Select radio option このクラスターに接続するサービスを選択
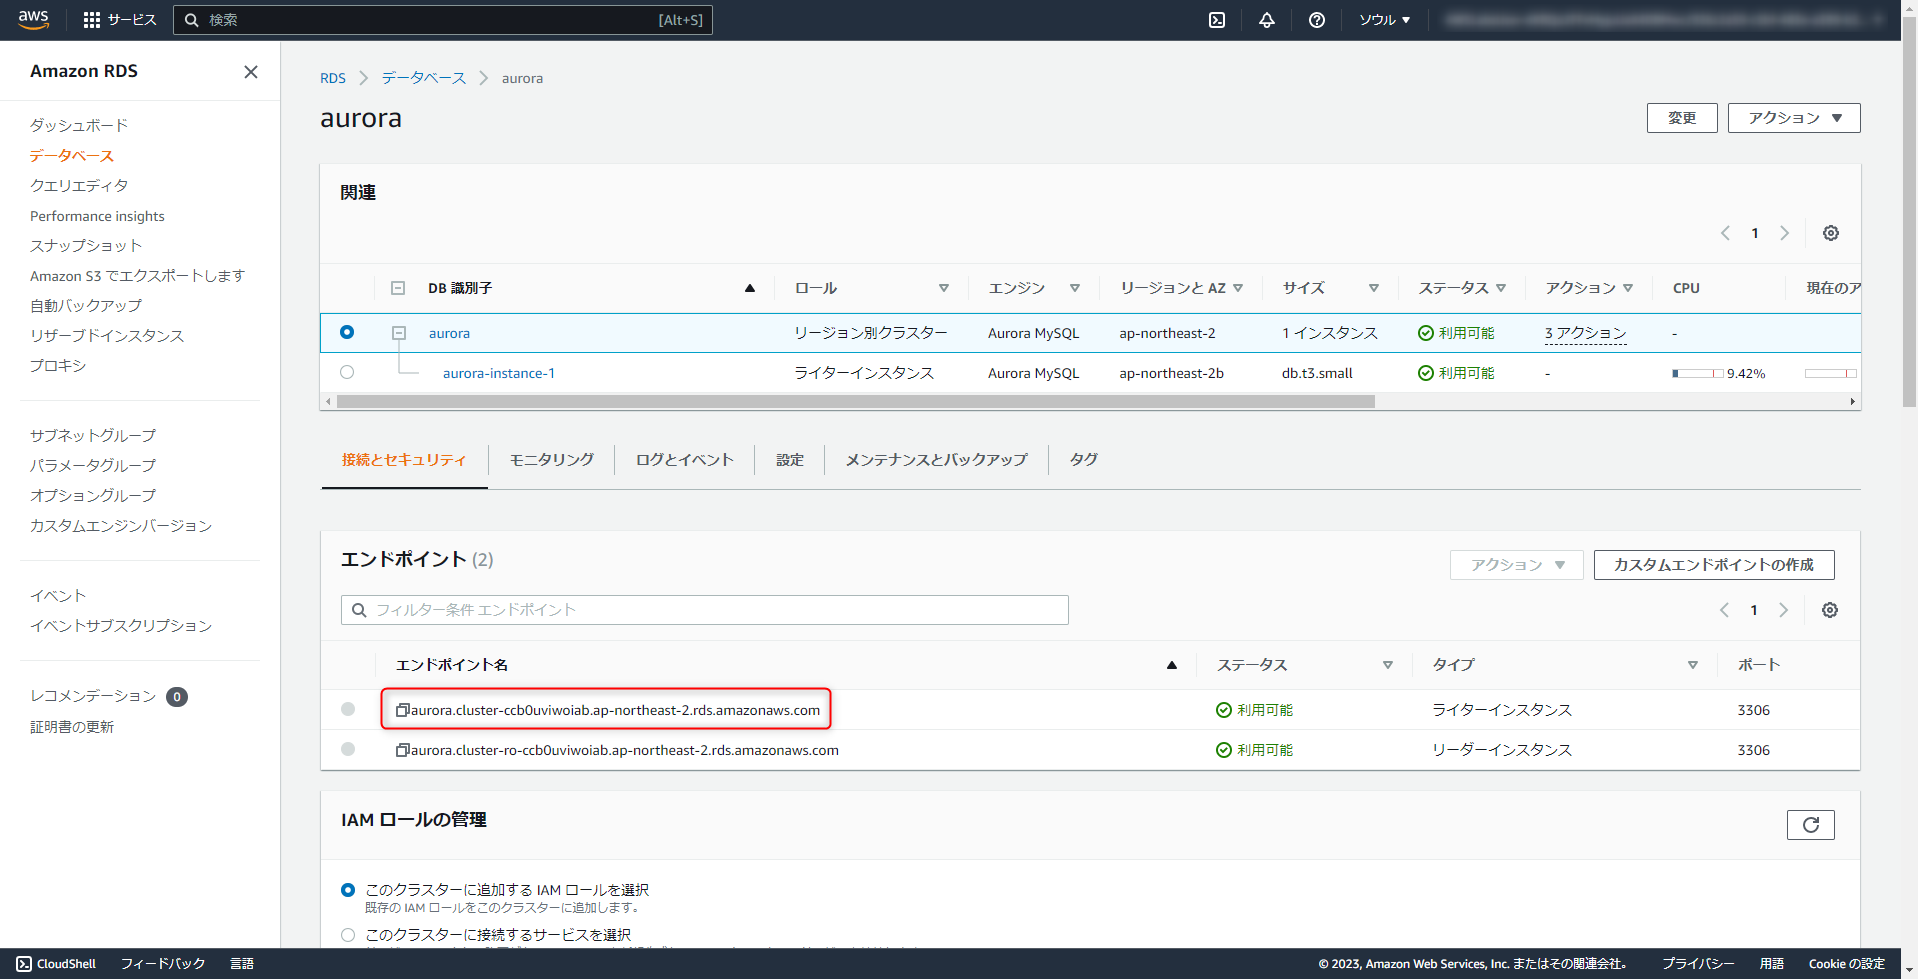The image size is (1918, 979). click(347, 934)
